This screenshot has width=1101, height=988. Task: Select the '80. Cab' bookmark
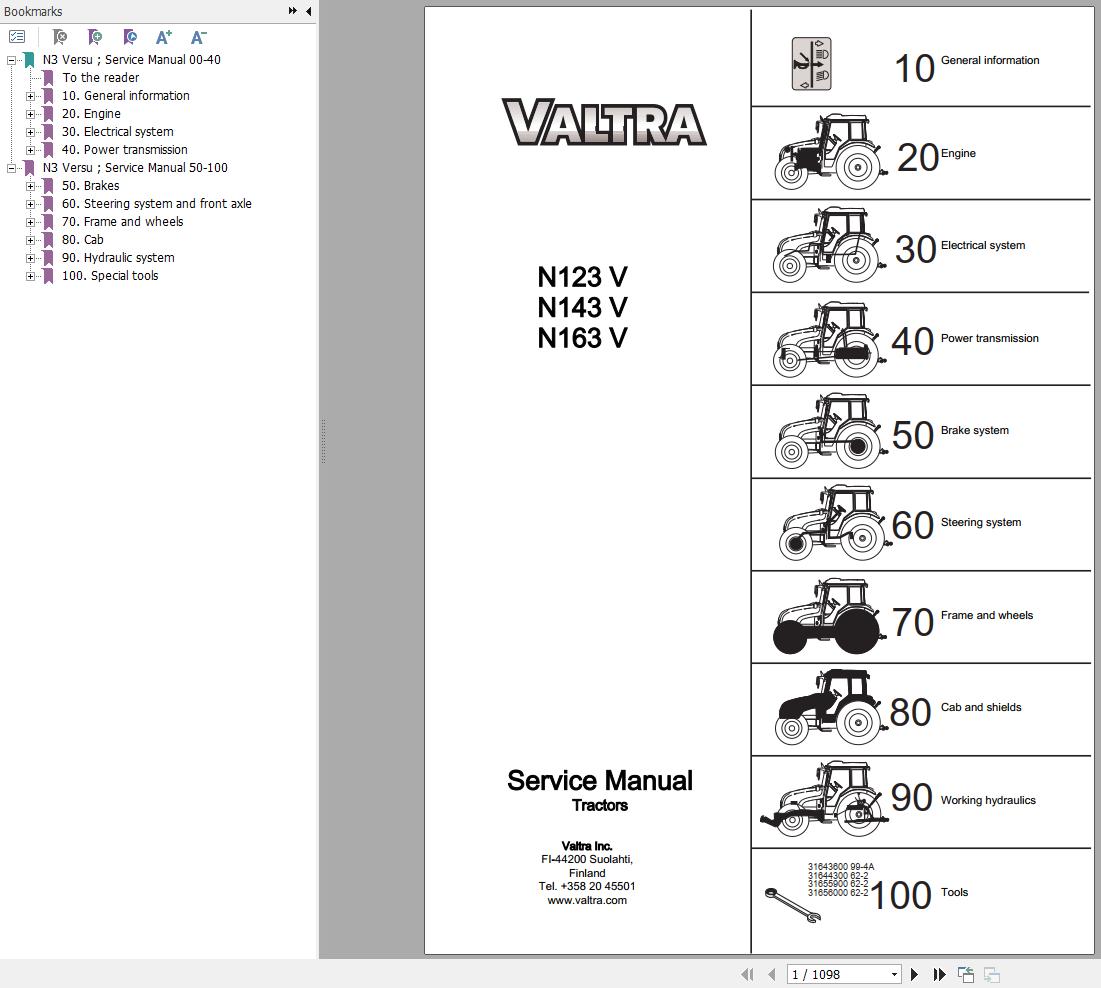[82, 239]
